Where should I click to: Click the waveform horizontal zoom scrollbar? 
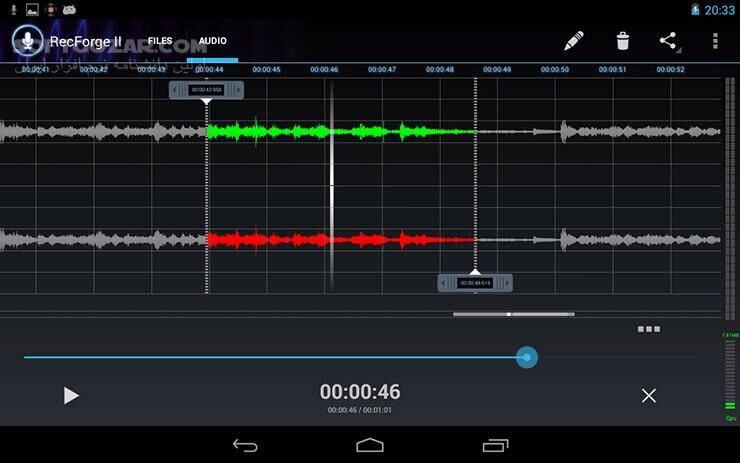pos(513,314)
